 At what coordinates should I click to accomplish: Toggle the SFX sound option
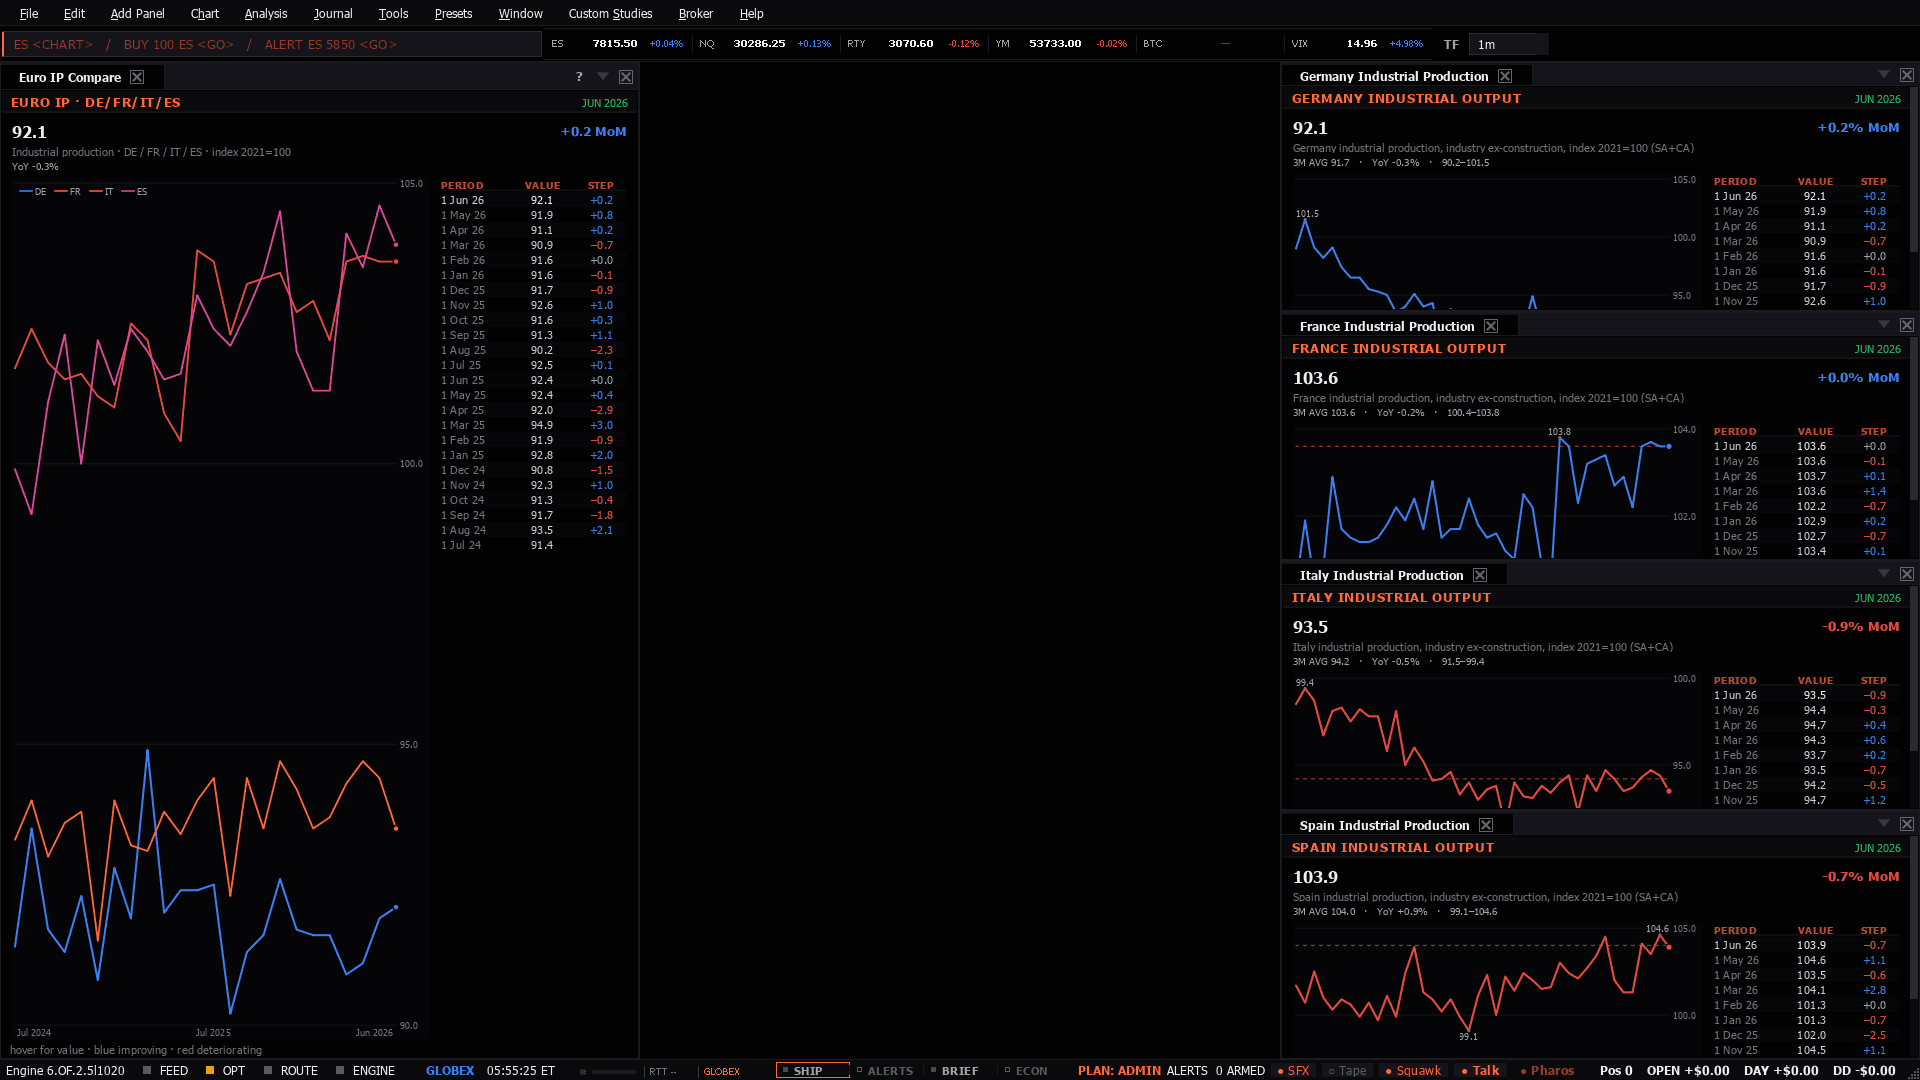1294,1070
